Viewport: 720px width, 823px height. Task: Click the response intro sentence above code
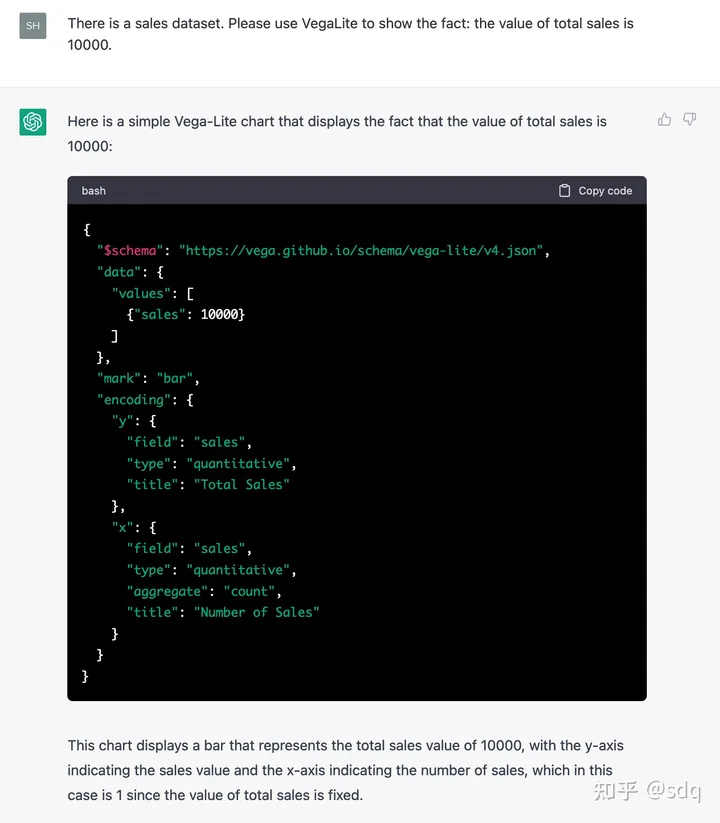[337, 133]
